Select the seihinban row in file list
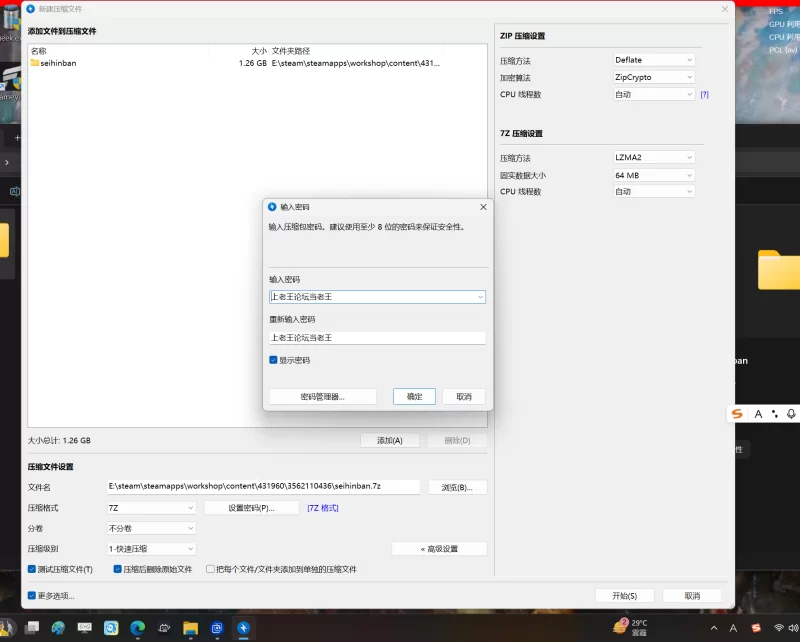 click(x=236, y=63)
